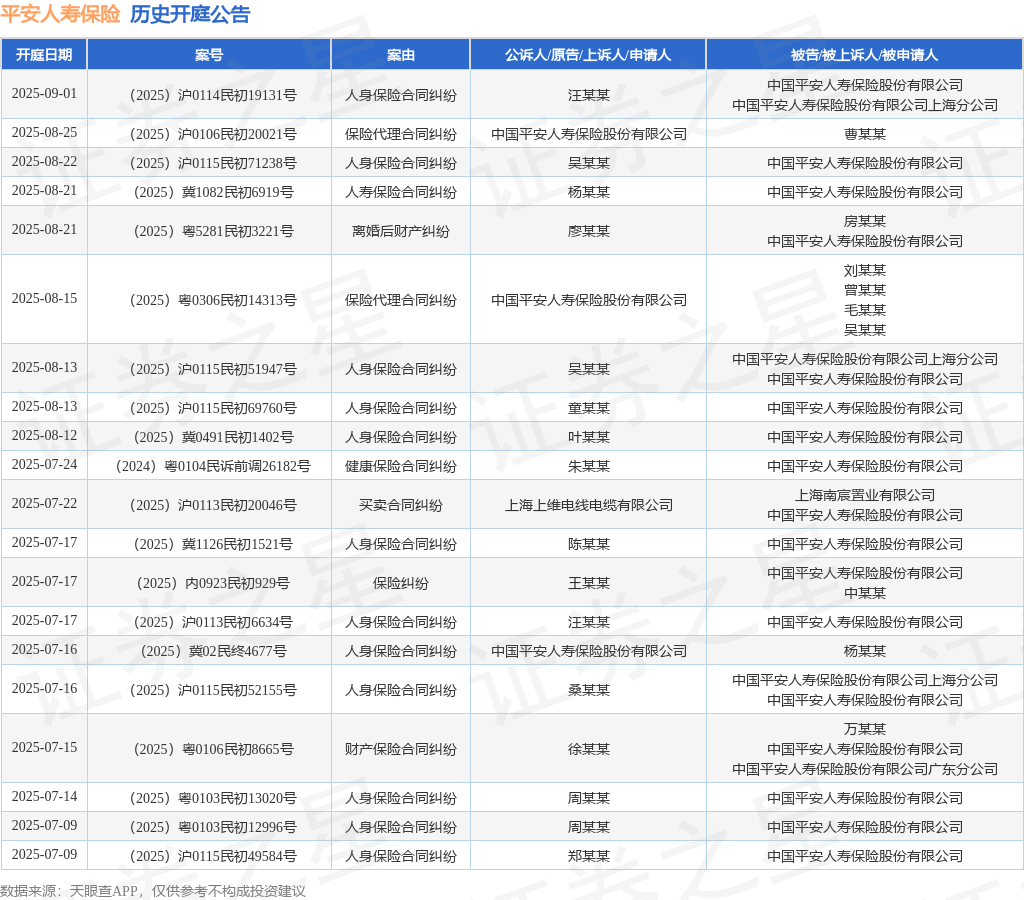Select case number (2025)粤5281民初3221号
This screenshot has height=900, width=1024.
(x=213, y=231)
